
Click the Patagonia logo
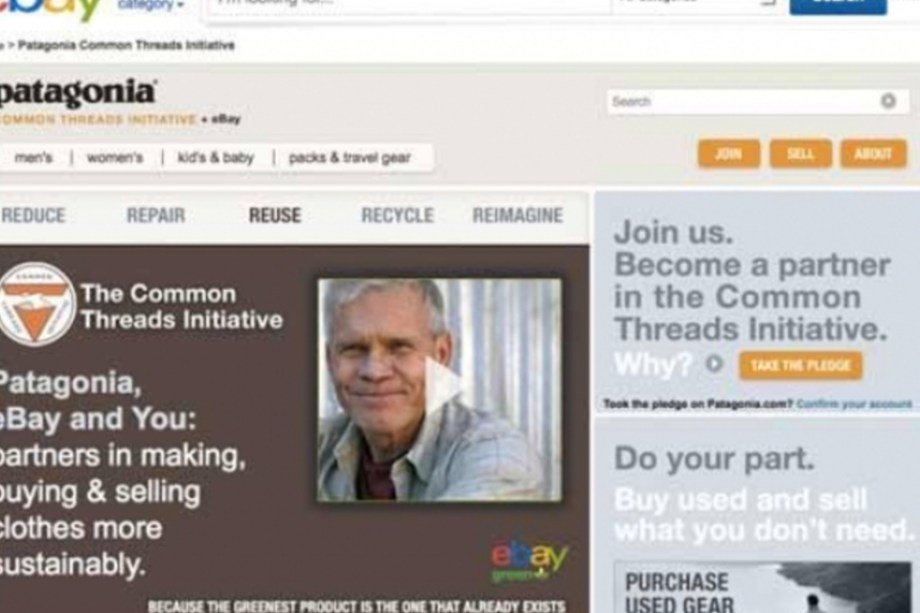[76, 93]
